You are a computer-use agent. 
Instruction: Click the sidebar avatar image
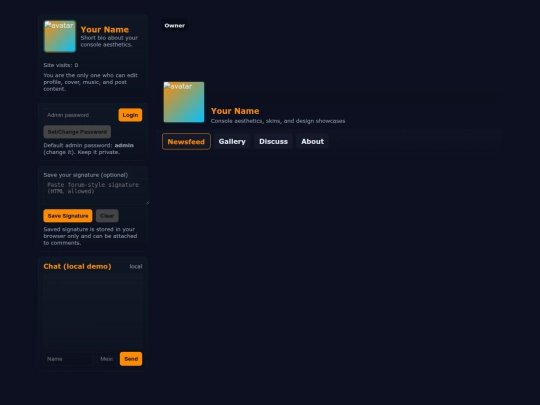point(60,36)
